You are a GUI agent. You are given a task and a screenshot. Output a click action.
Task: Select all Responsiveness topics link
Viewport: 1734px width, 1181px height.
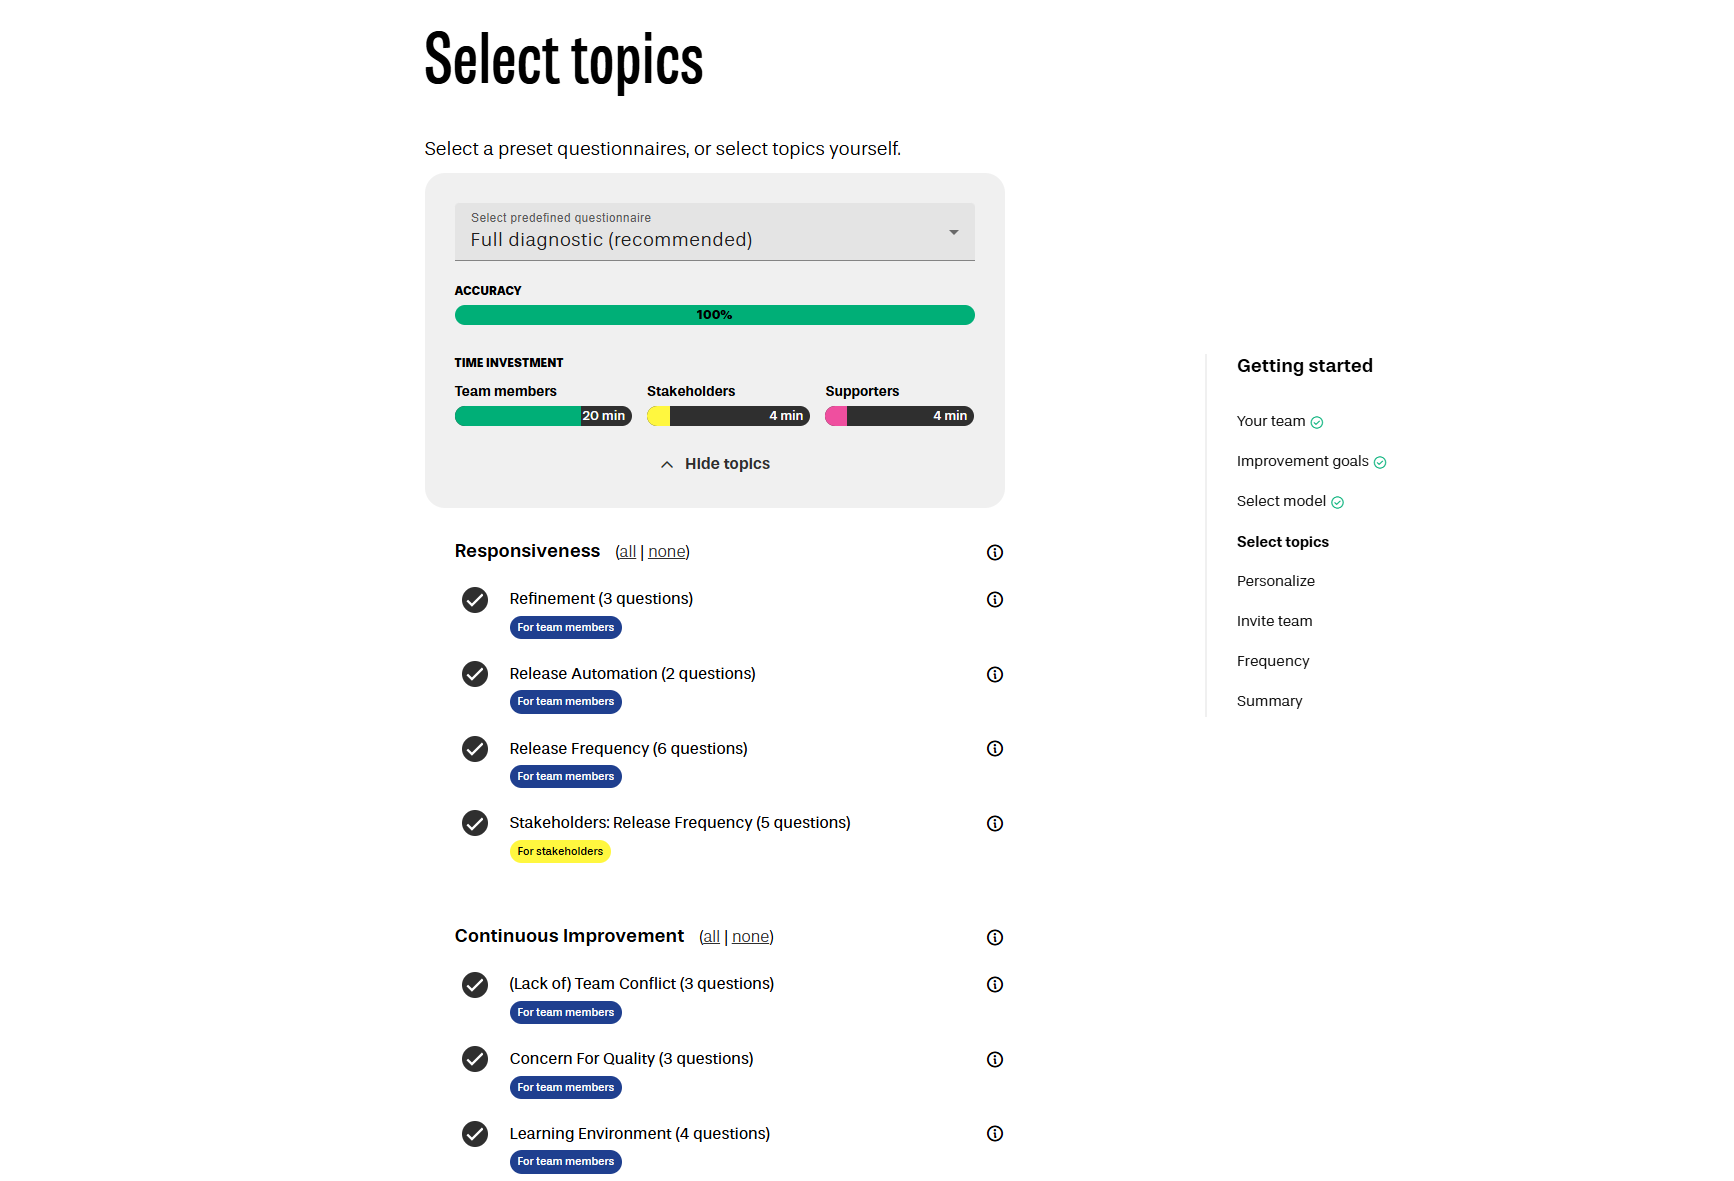click(x=627, y=552)
